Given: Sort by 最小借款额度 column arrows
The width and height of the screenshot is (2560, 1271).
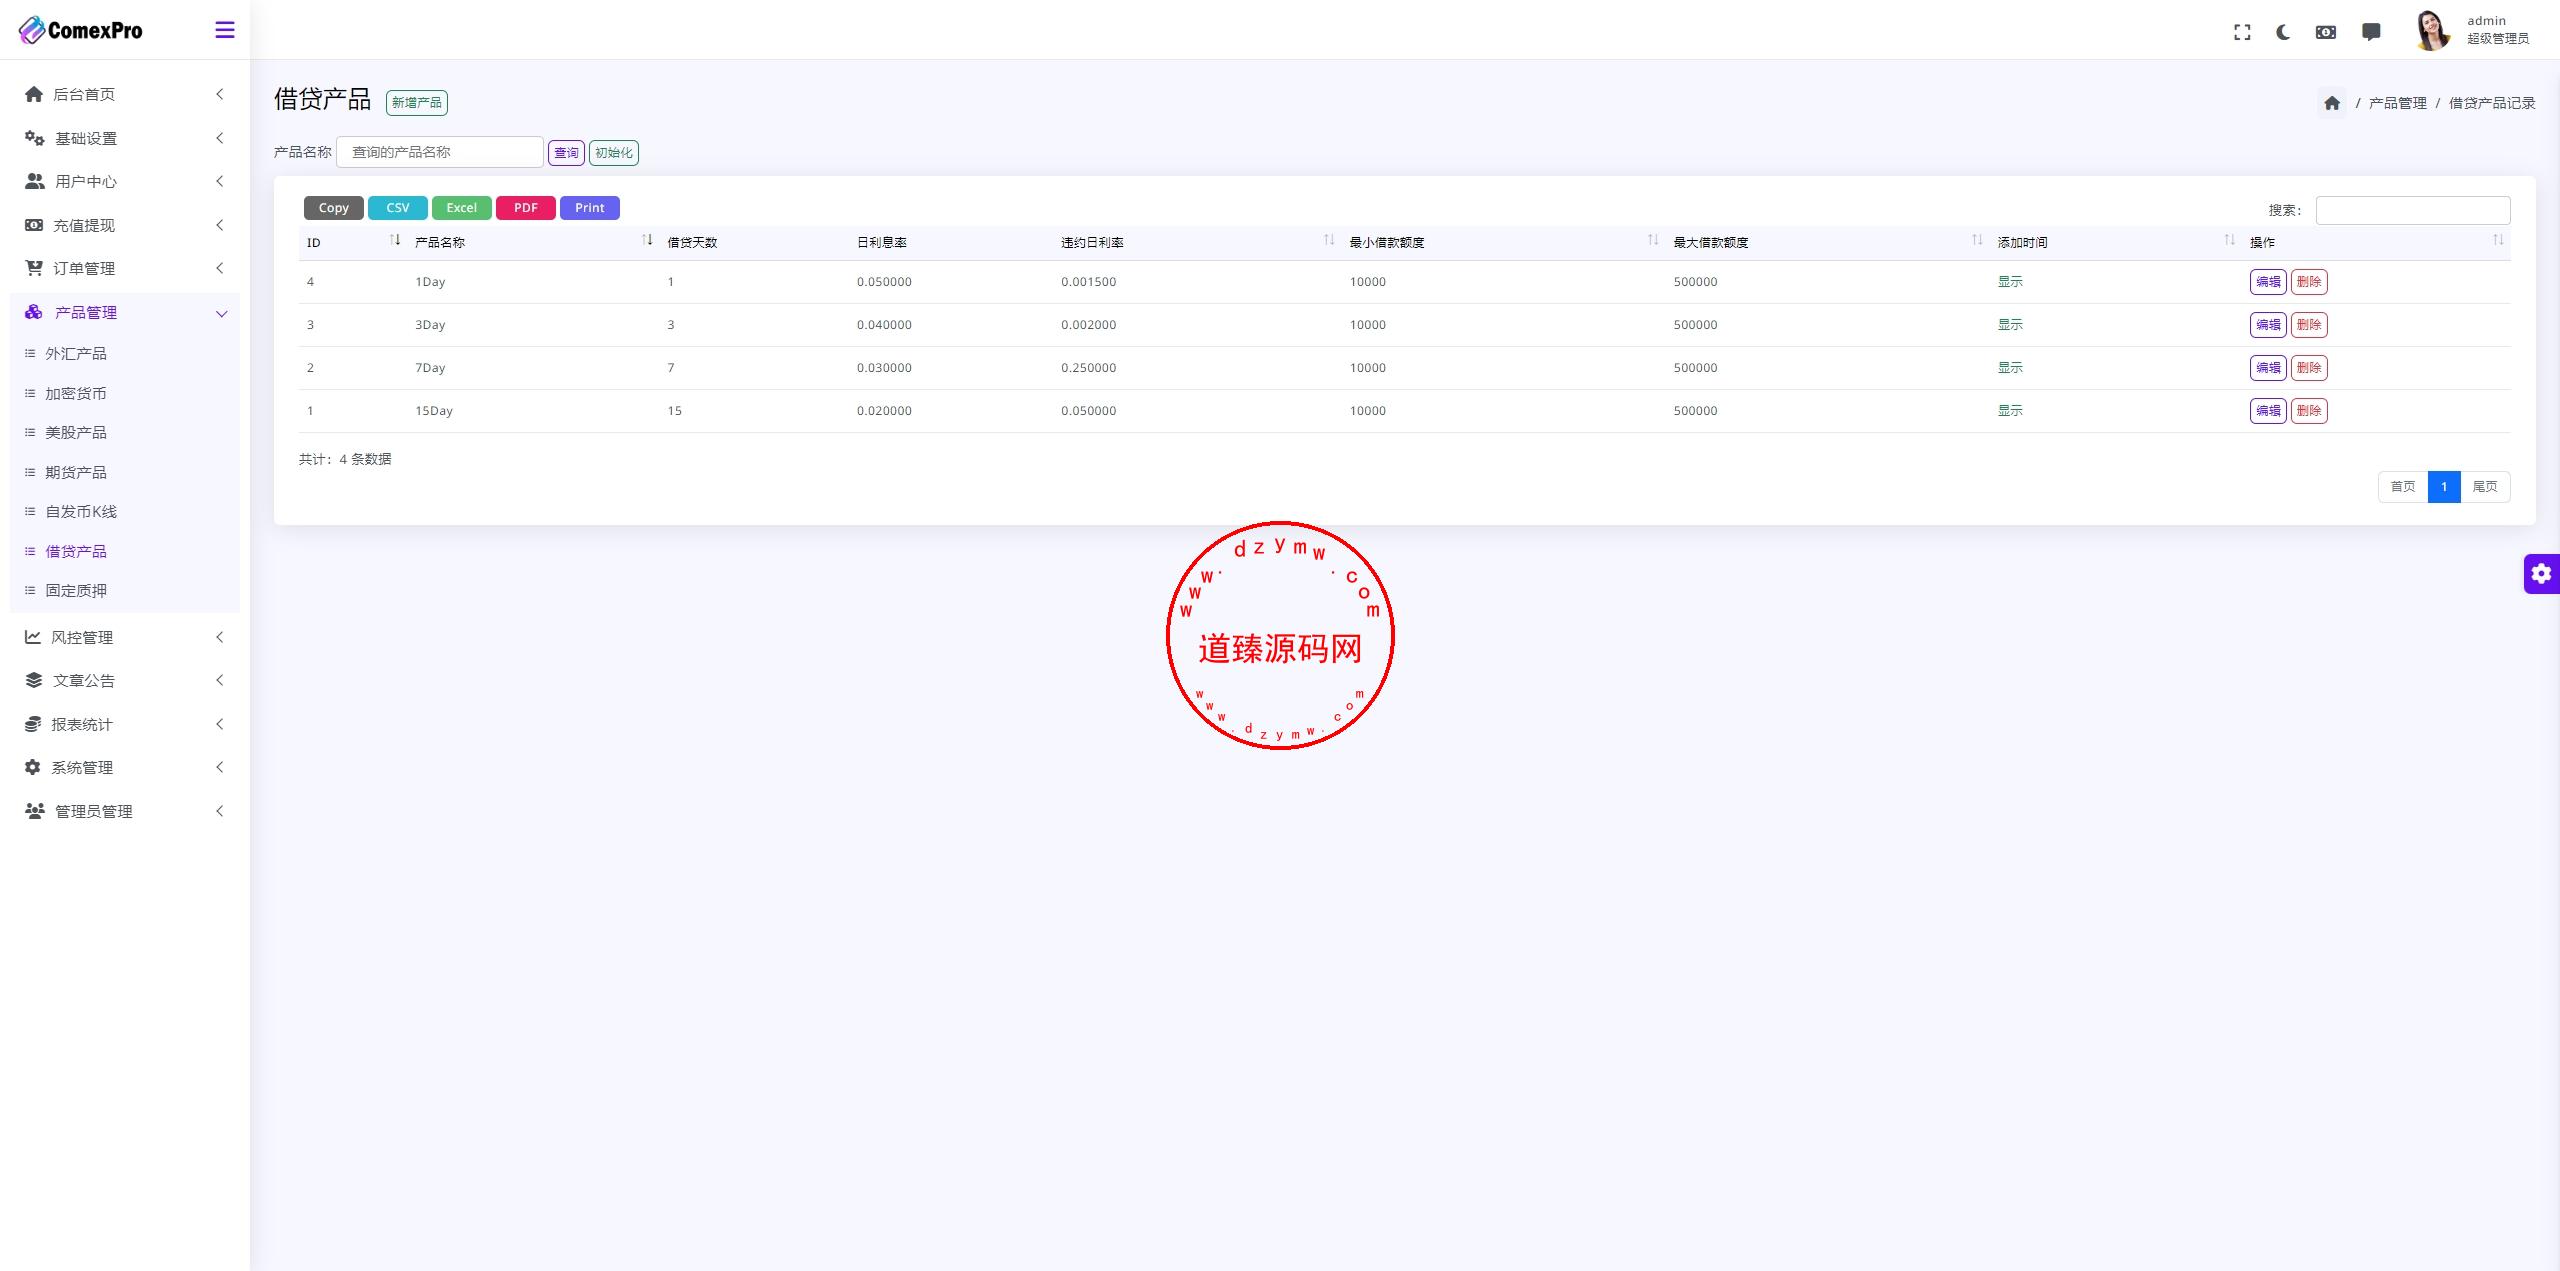Looking at the screenshot, I should coord(1653,240).
